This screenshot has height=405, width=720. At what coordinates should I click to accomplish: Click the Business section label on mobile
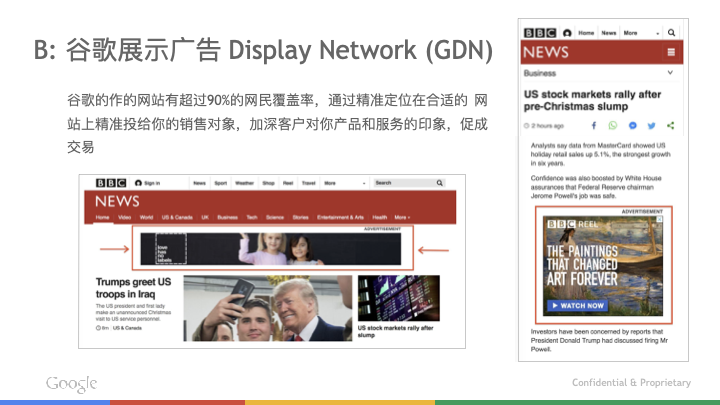point(540,73)
